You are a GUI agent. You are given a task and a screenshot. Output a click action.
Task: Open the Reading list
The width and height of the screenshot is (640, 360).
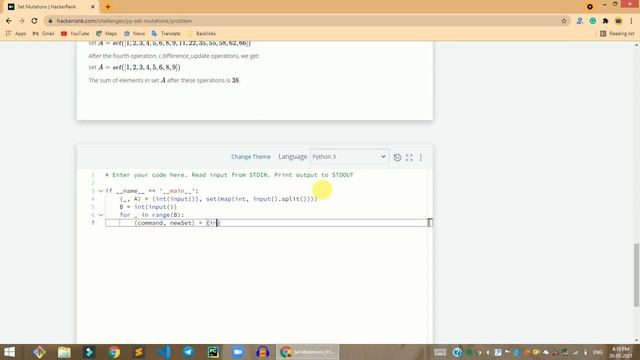pos(617,33)
